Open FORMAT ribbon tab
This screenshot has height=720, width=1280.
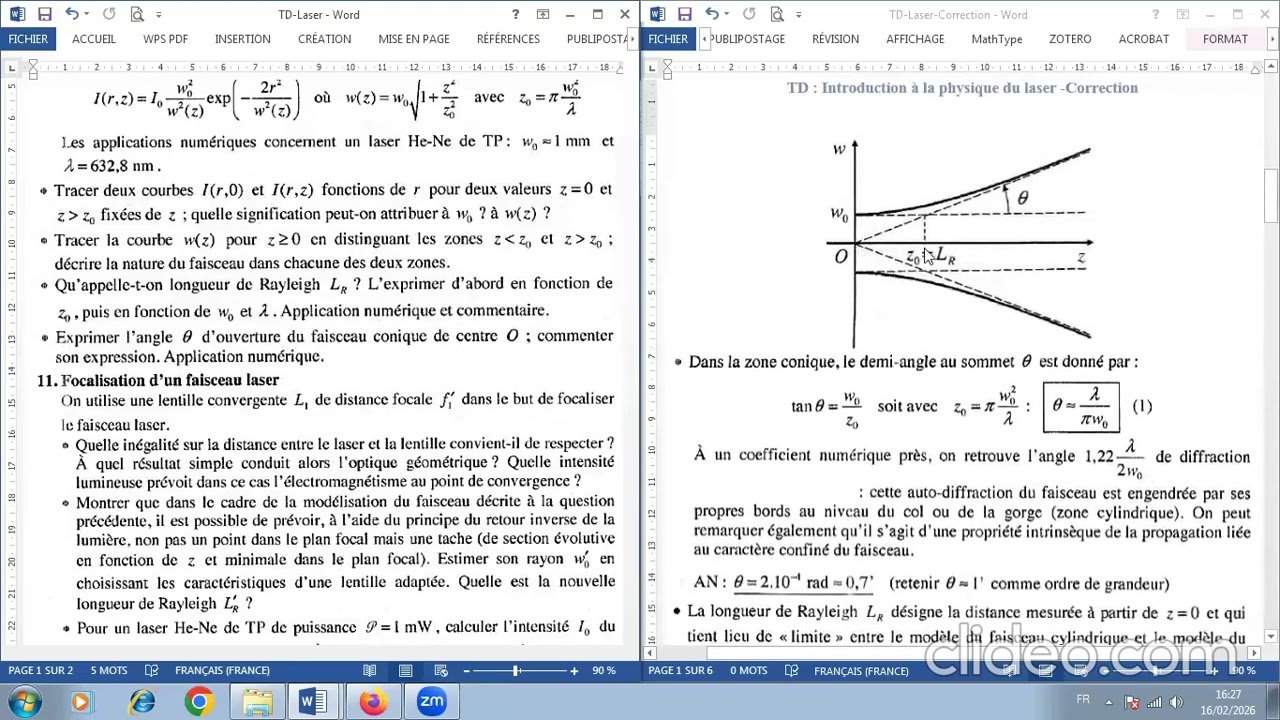click(1225, 39)
